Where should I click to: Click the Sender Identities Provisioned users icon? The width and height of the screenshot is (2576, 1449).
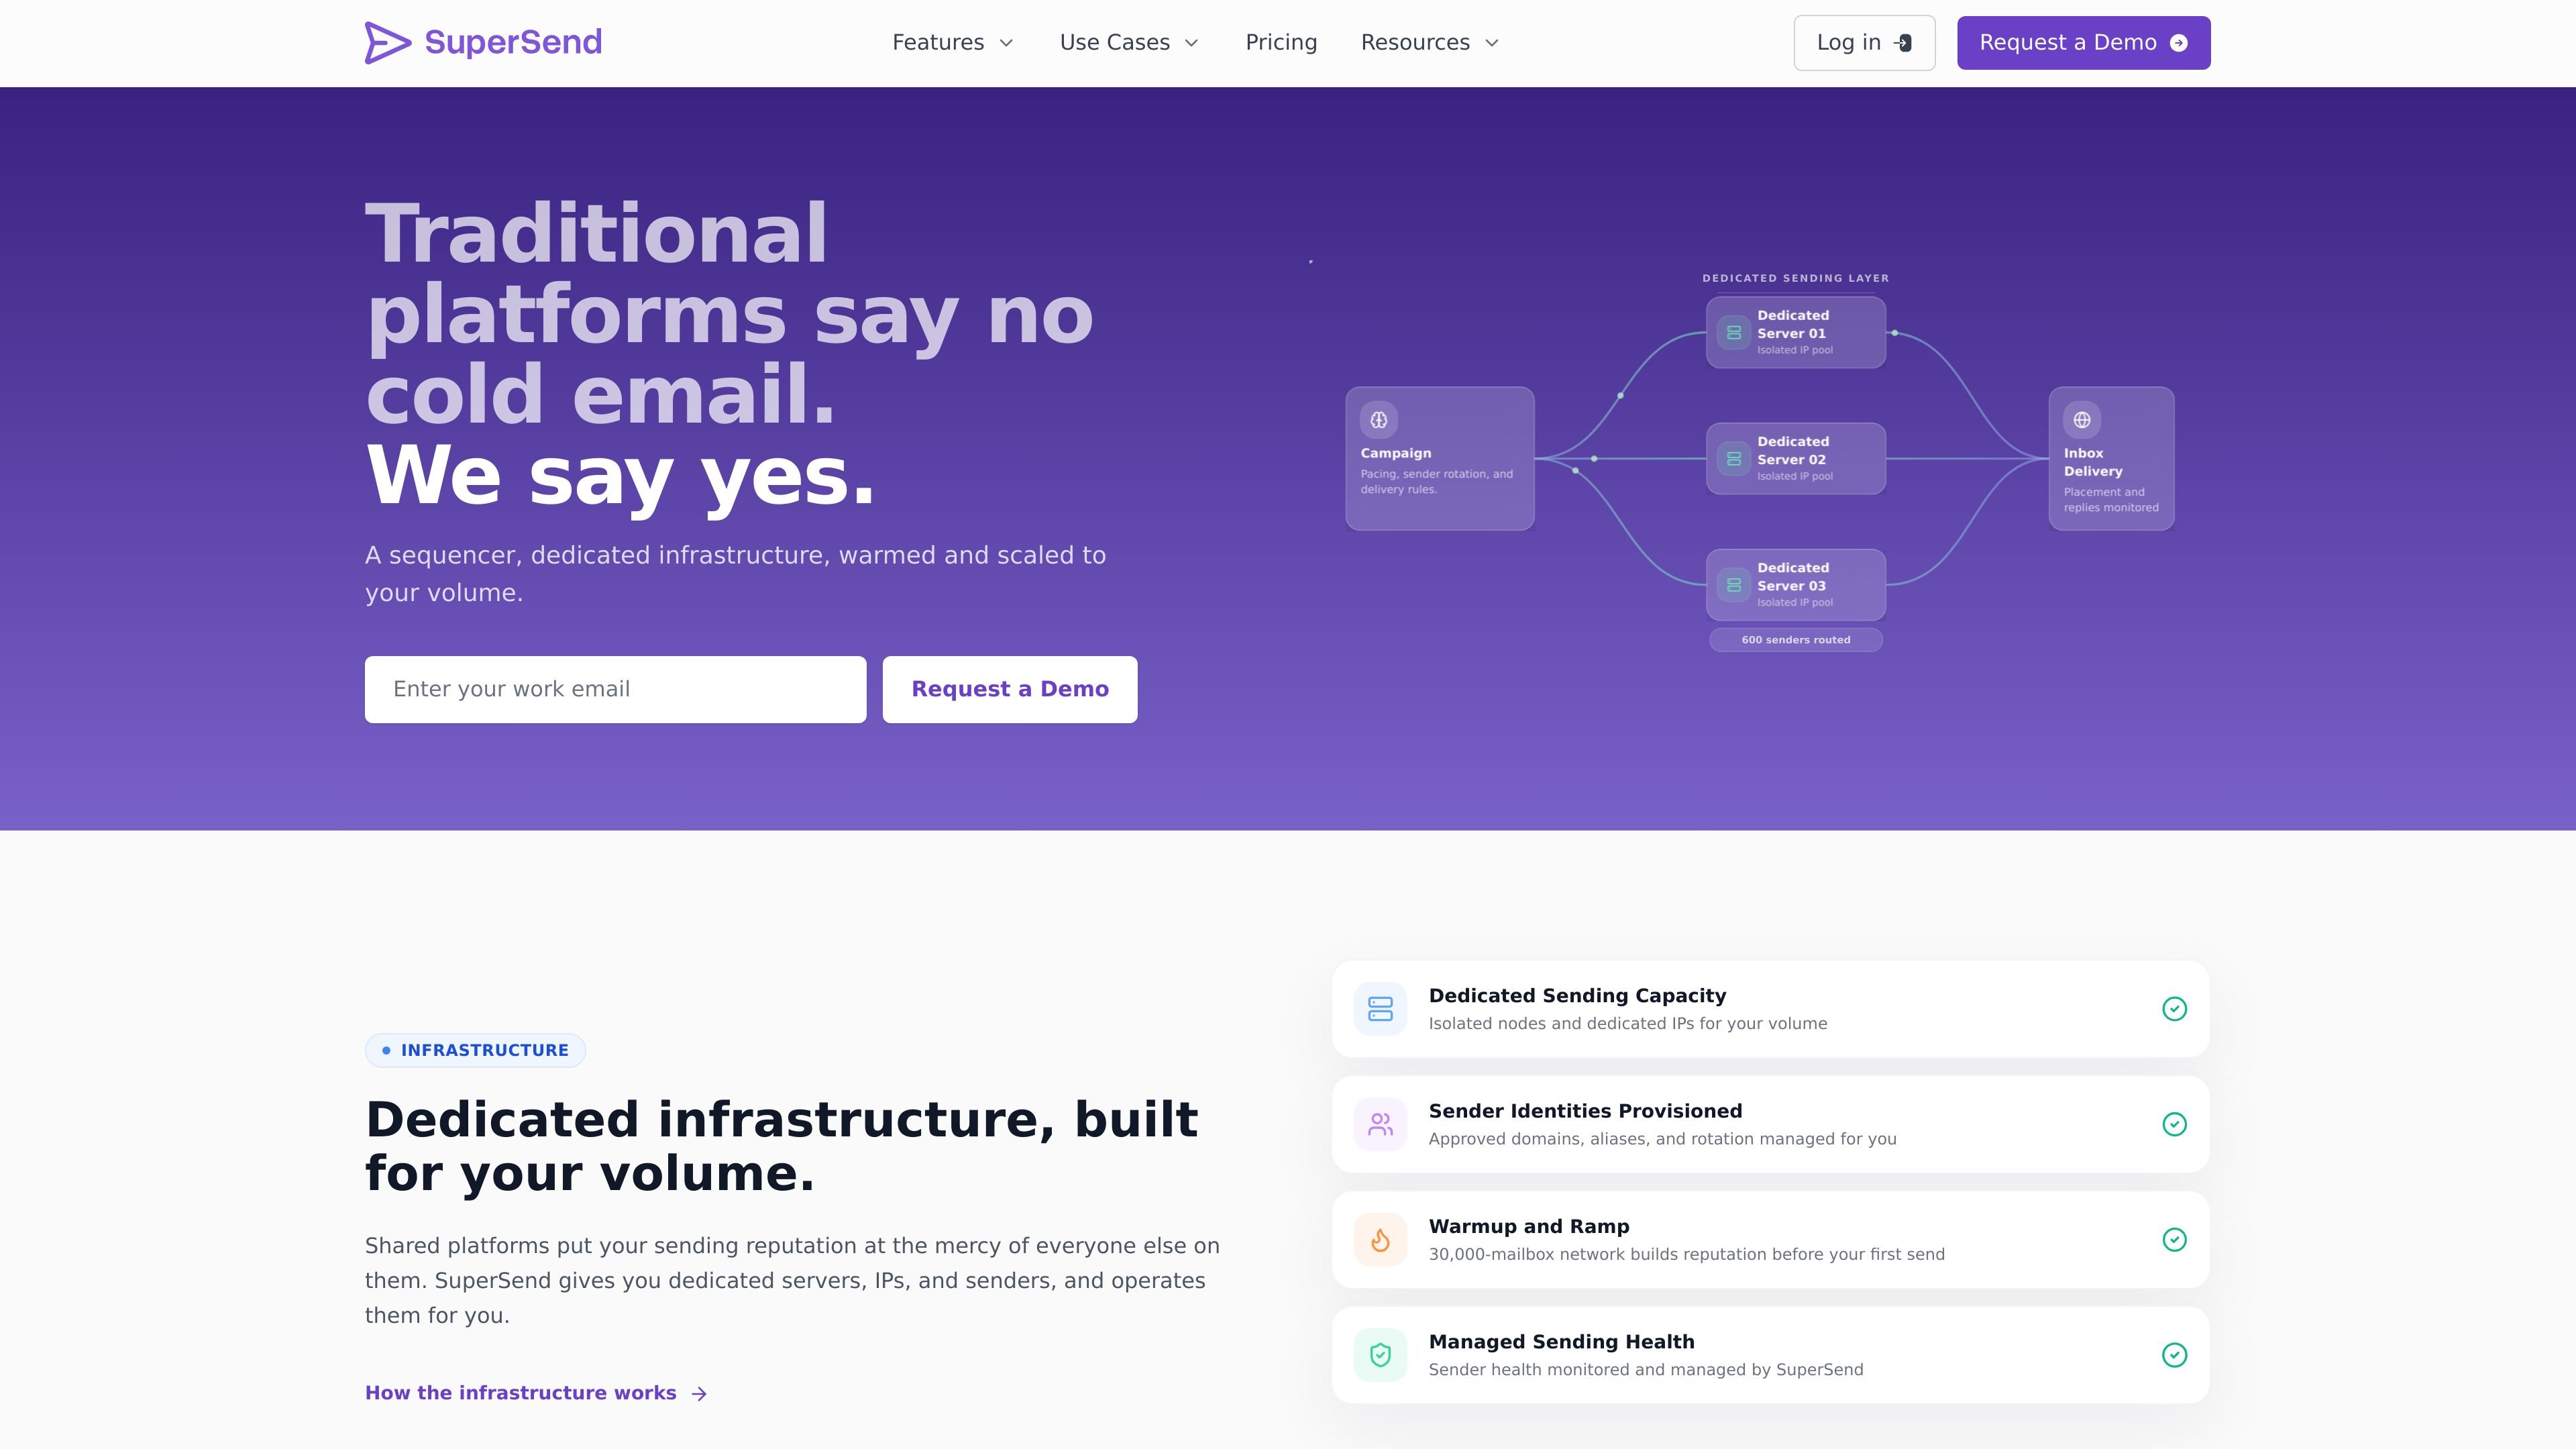(x=1380, y=1124)
